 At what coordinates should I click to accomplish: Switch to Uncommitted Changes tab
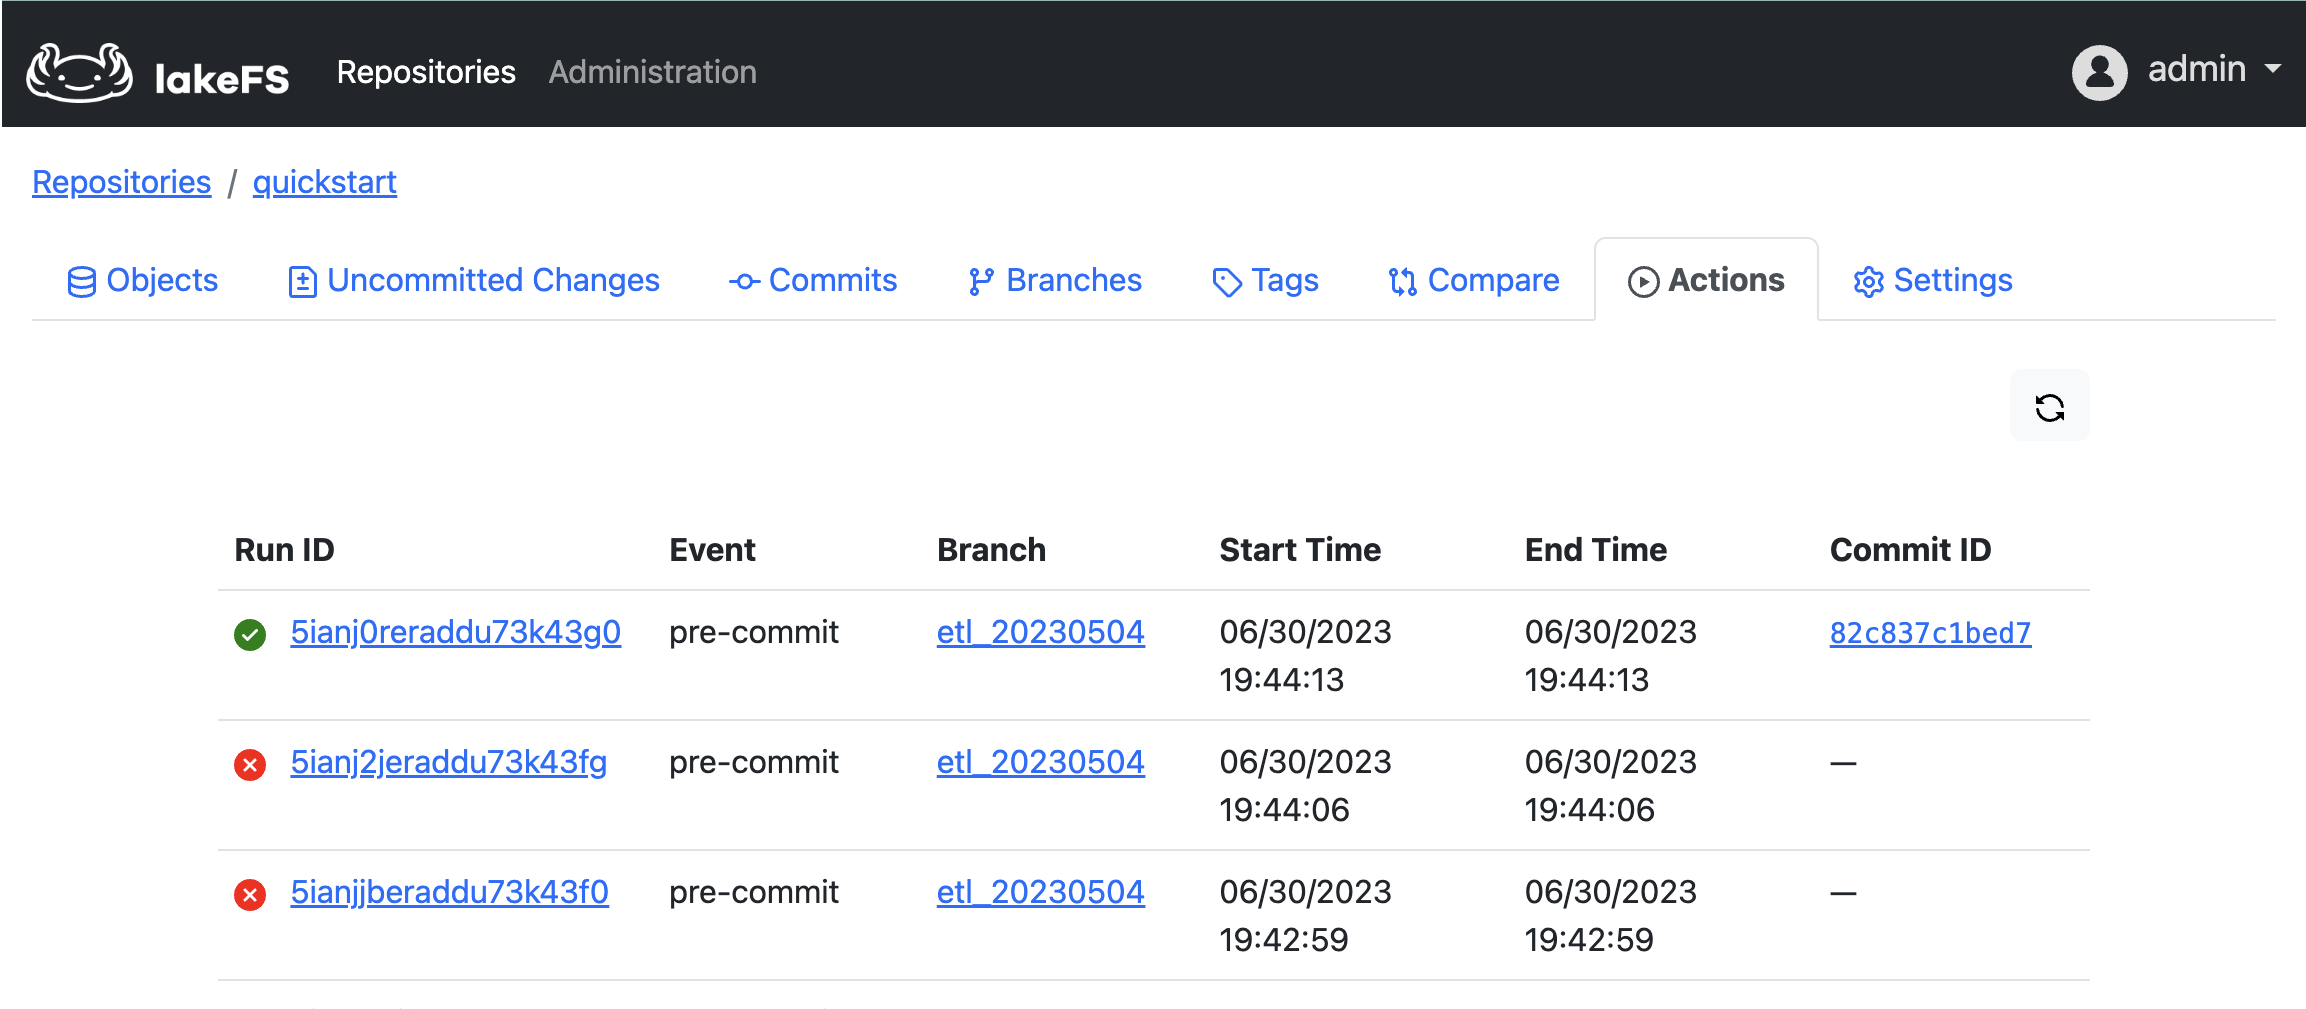pos(474,280)
